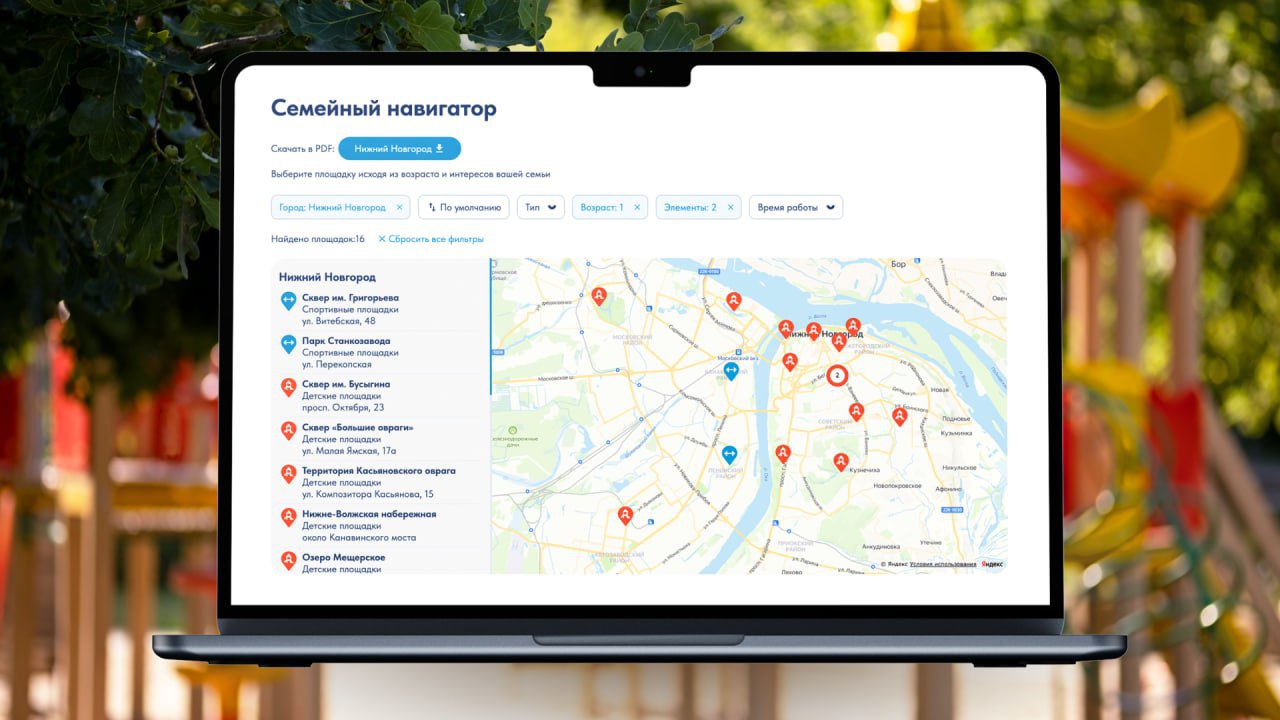Click the playground pin beside Сквер им. Бусыгина
Image resolution: width=1280 pixels, height=720 pixels.
click(288, 386)
